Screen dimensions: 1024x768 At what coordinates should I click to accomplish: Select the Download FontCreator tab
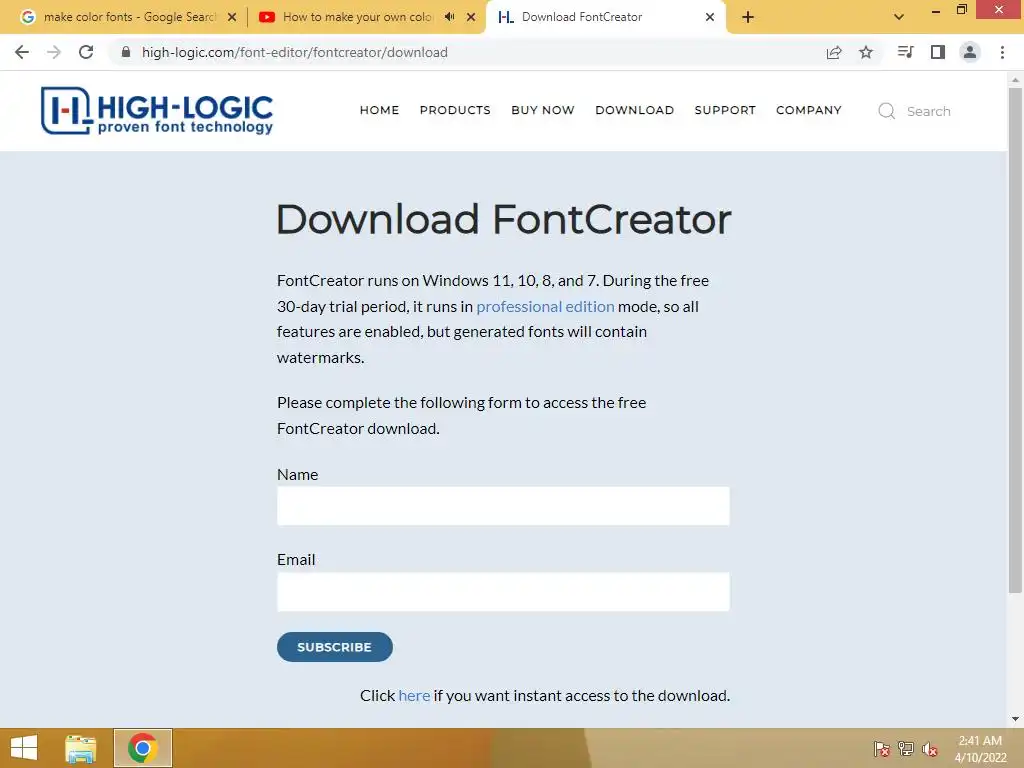point(582,17)
